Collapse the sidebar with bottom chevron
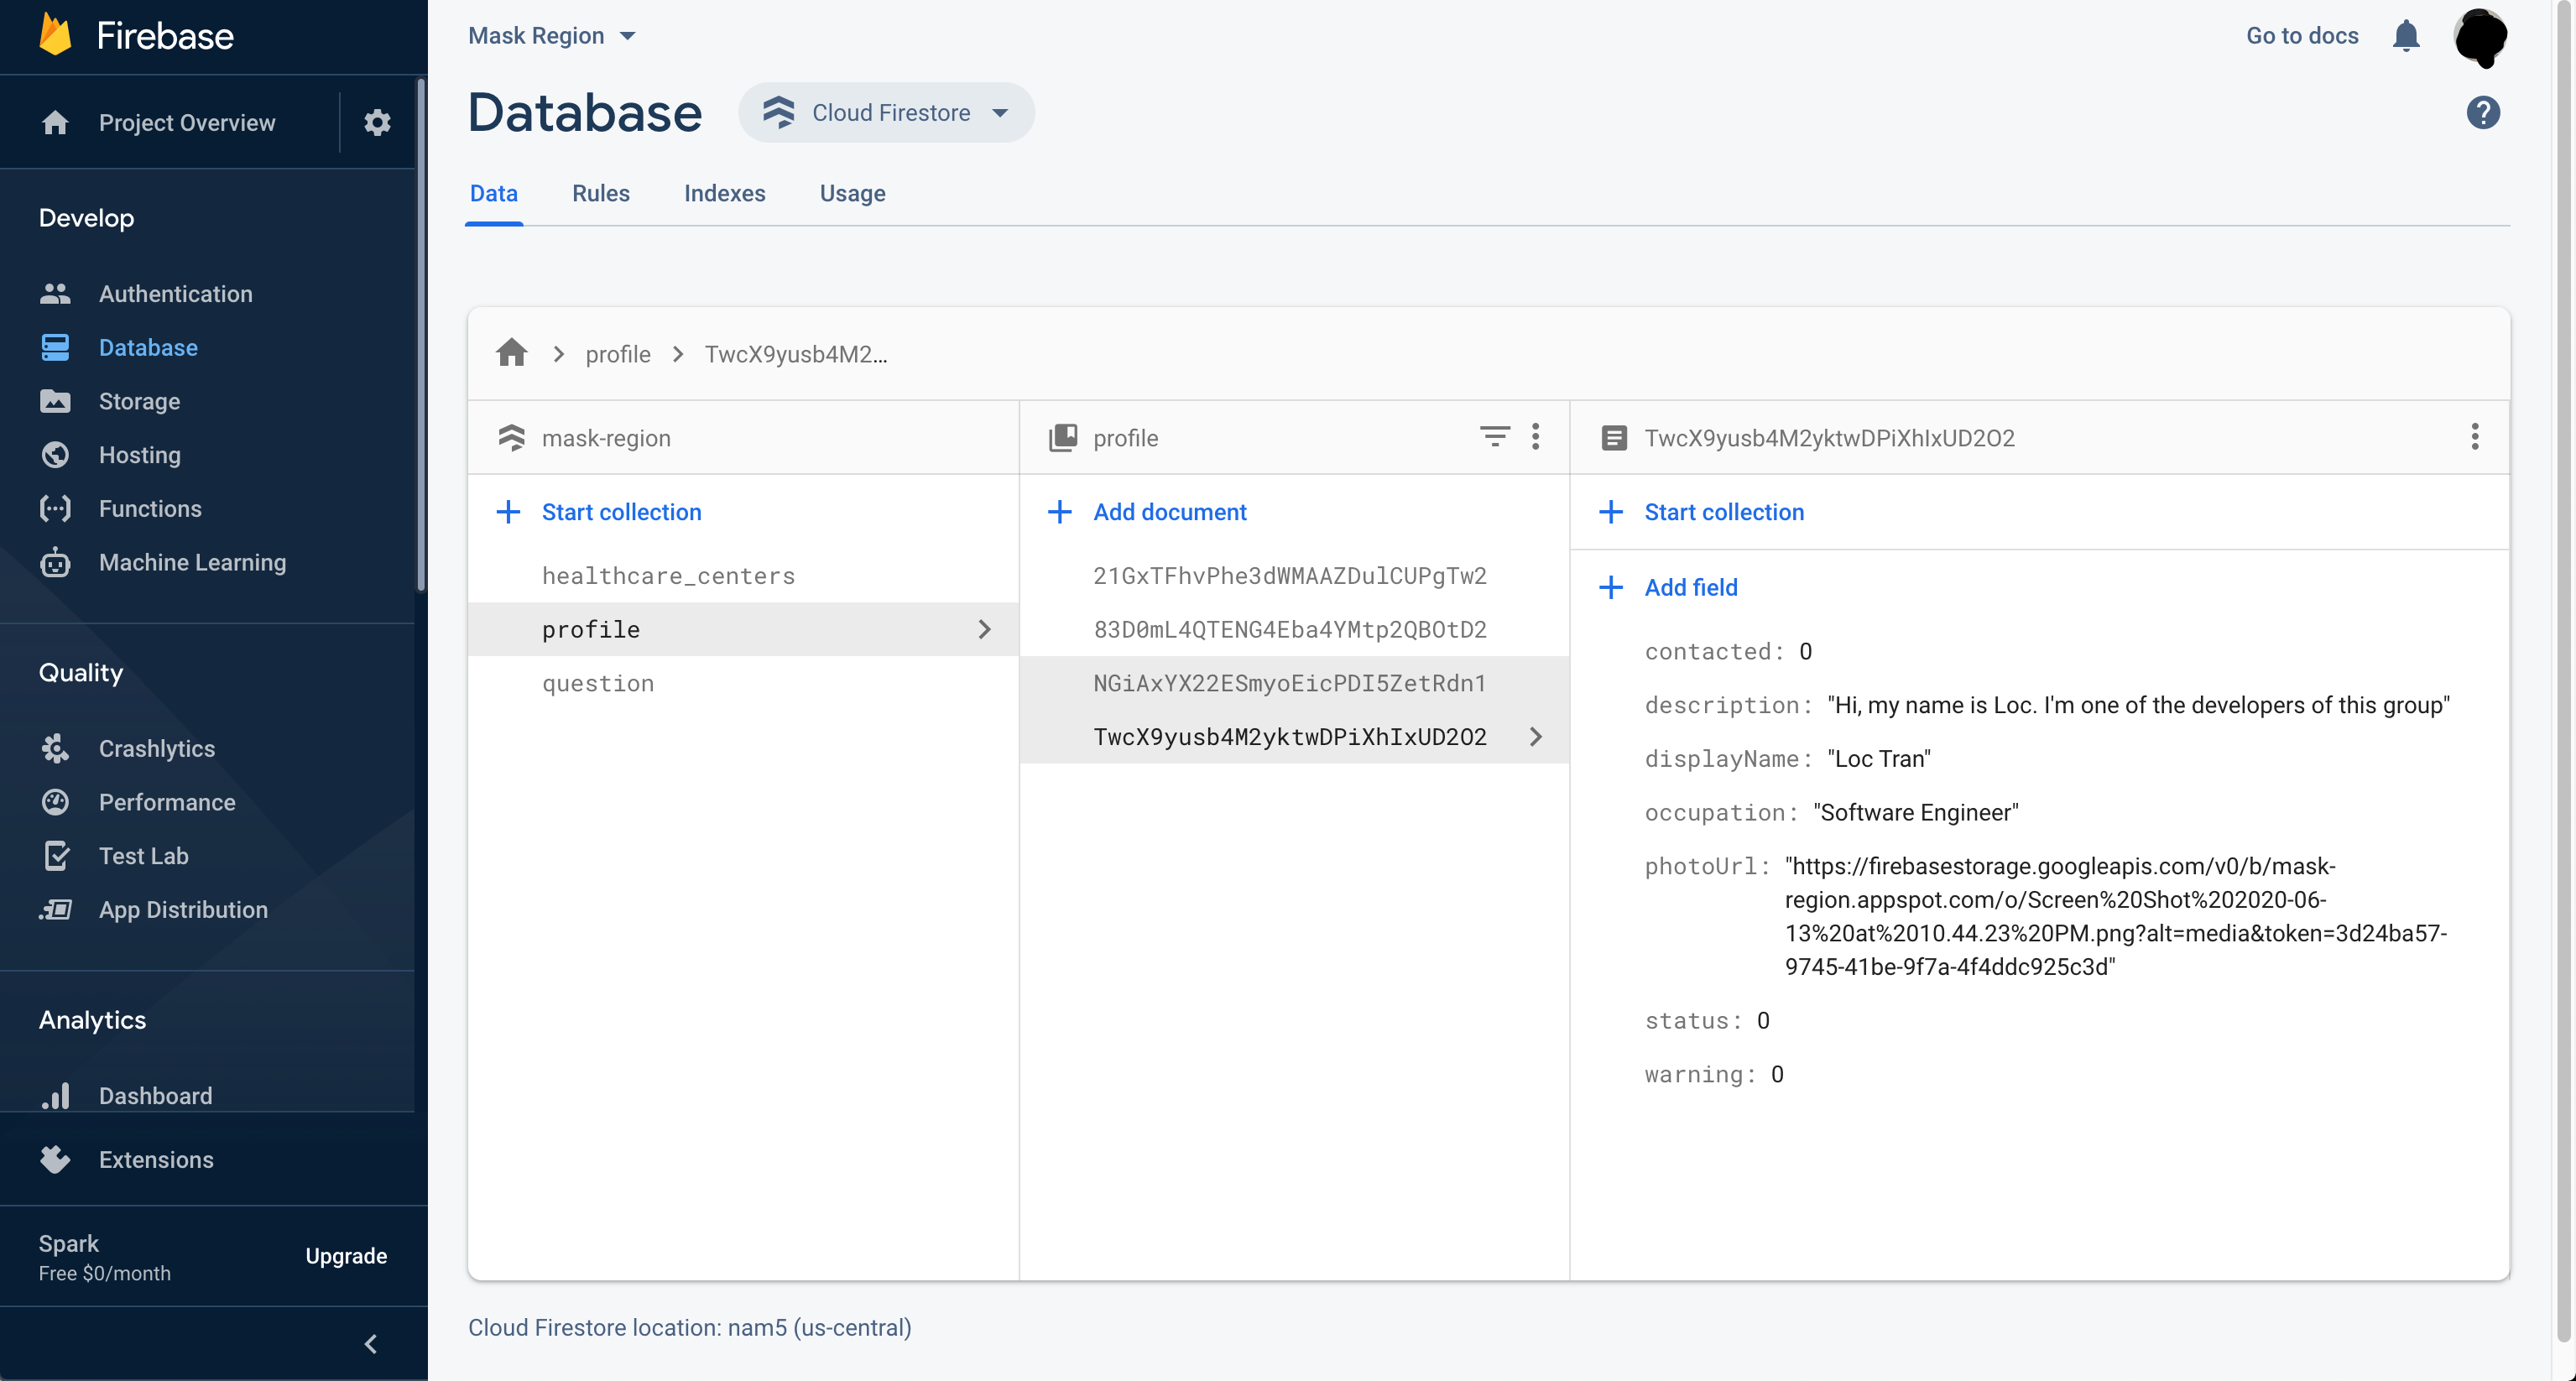The width and height of the screenshot is (2576, 1381). (x=371, y=1343)
